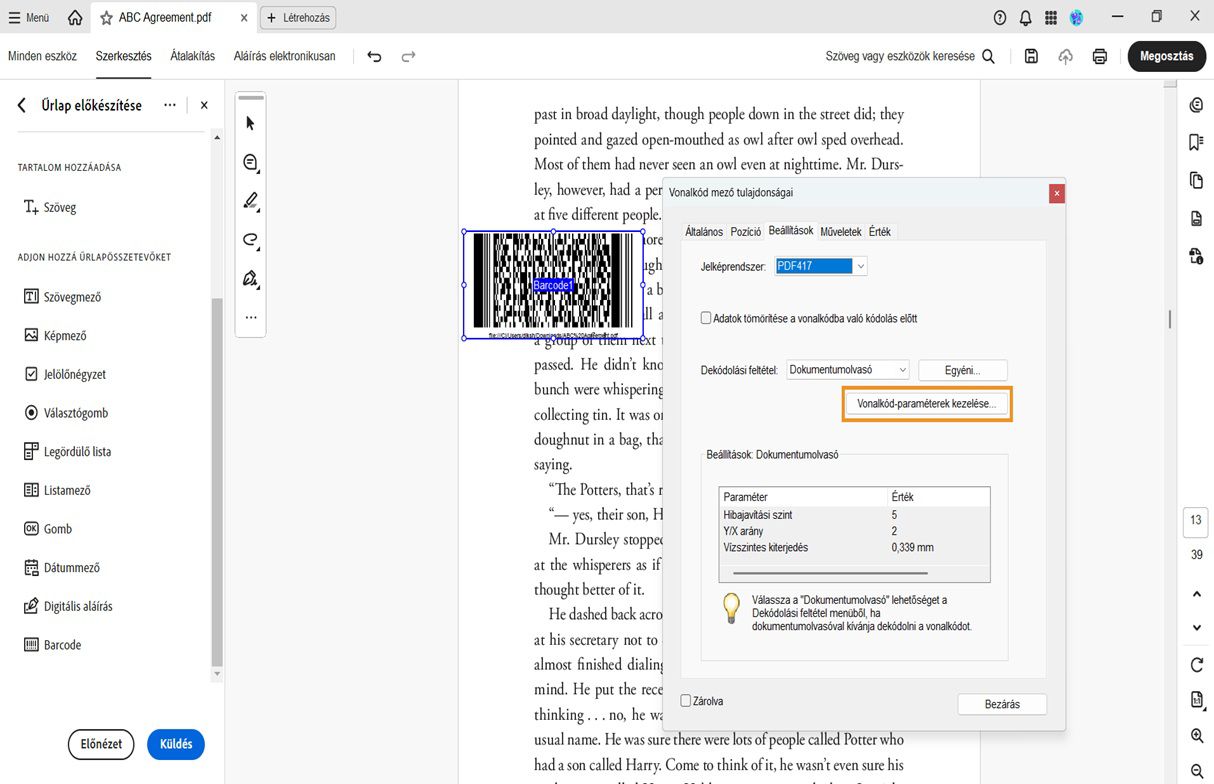This screenshot has width=1214, height=784.
Task: Add a Szövegmező form field
Action: (x=62, y=297)
